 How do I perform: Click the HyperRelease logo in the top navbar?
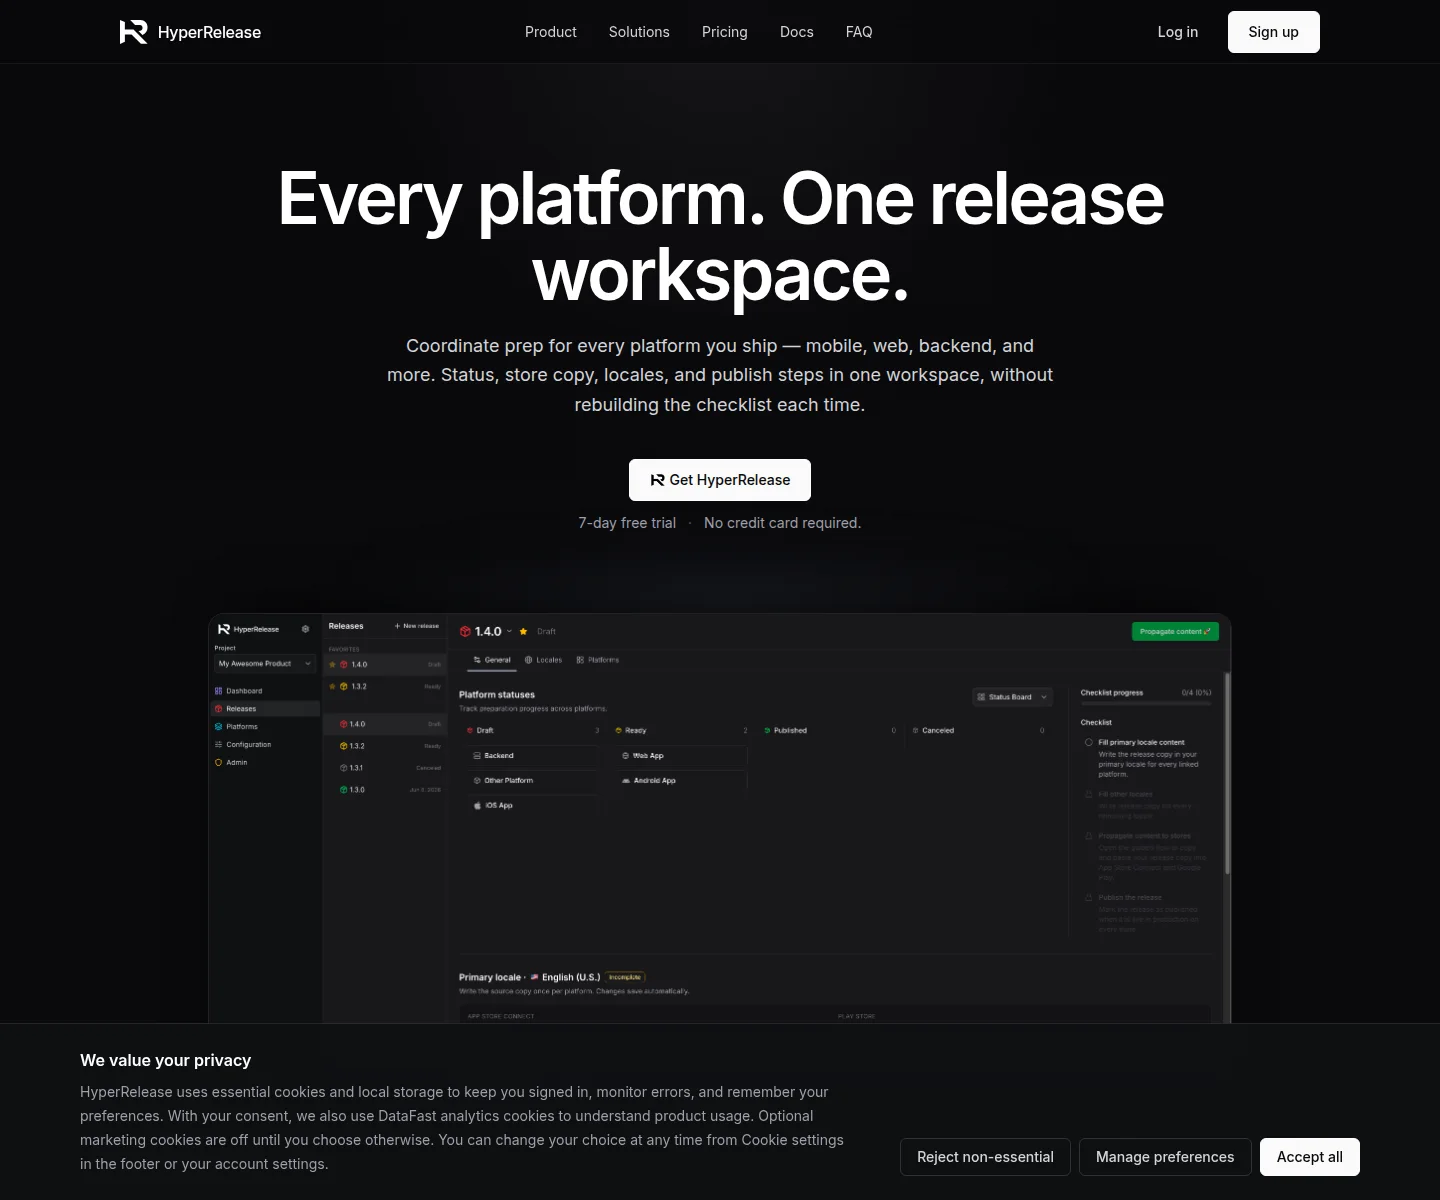pyautogui.click(x=190, y=32)
